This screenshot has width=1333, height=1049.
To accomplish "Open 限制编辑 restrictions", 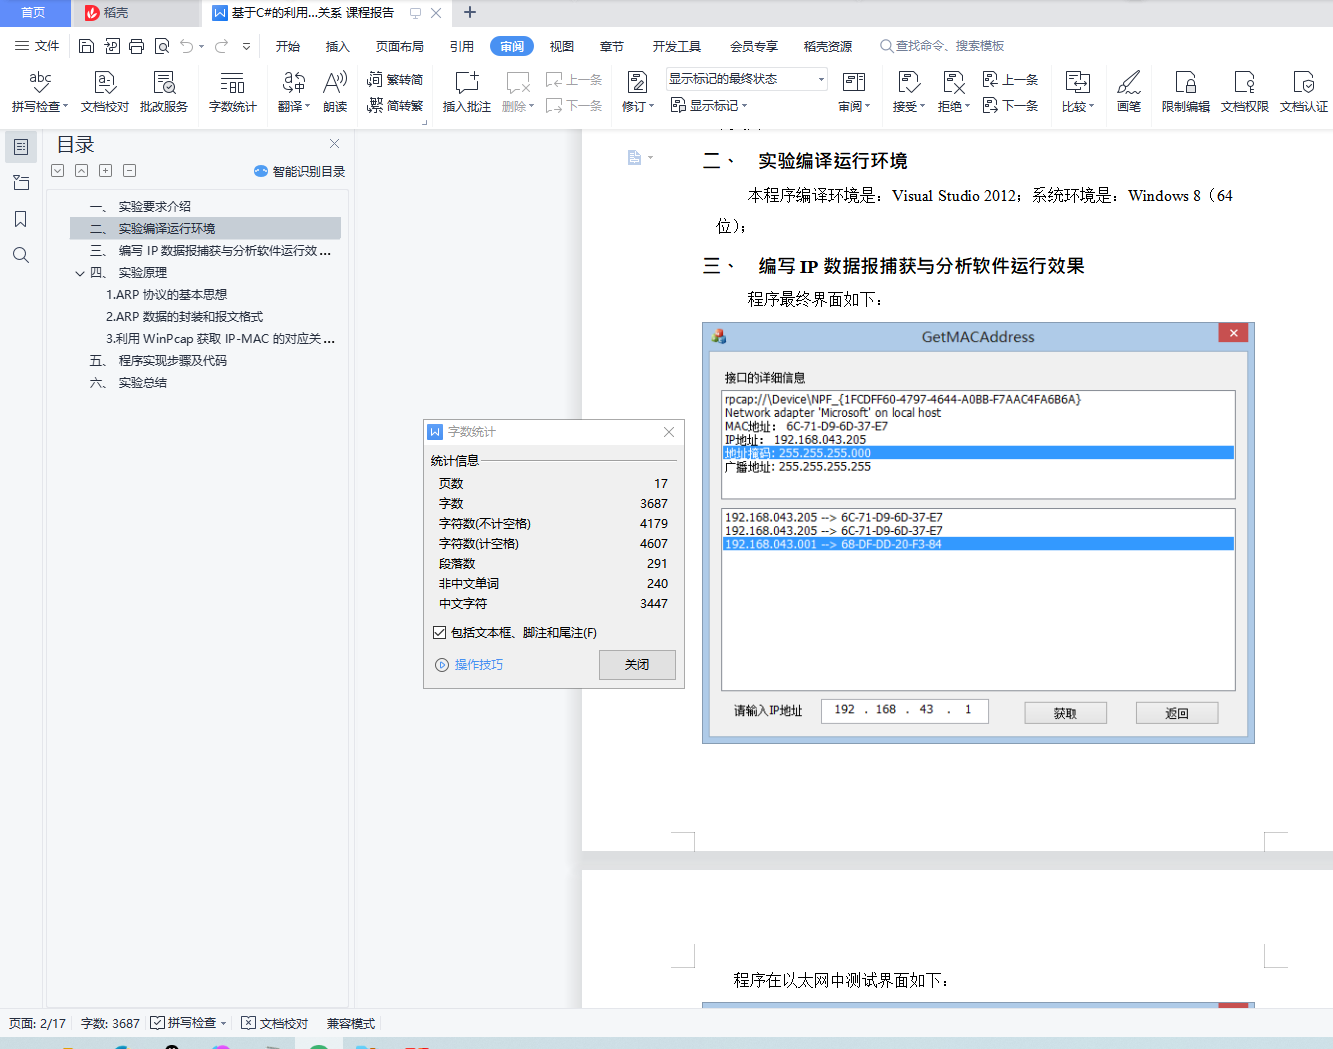I will [x=1186, y=91].
